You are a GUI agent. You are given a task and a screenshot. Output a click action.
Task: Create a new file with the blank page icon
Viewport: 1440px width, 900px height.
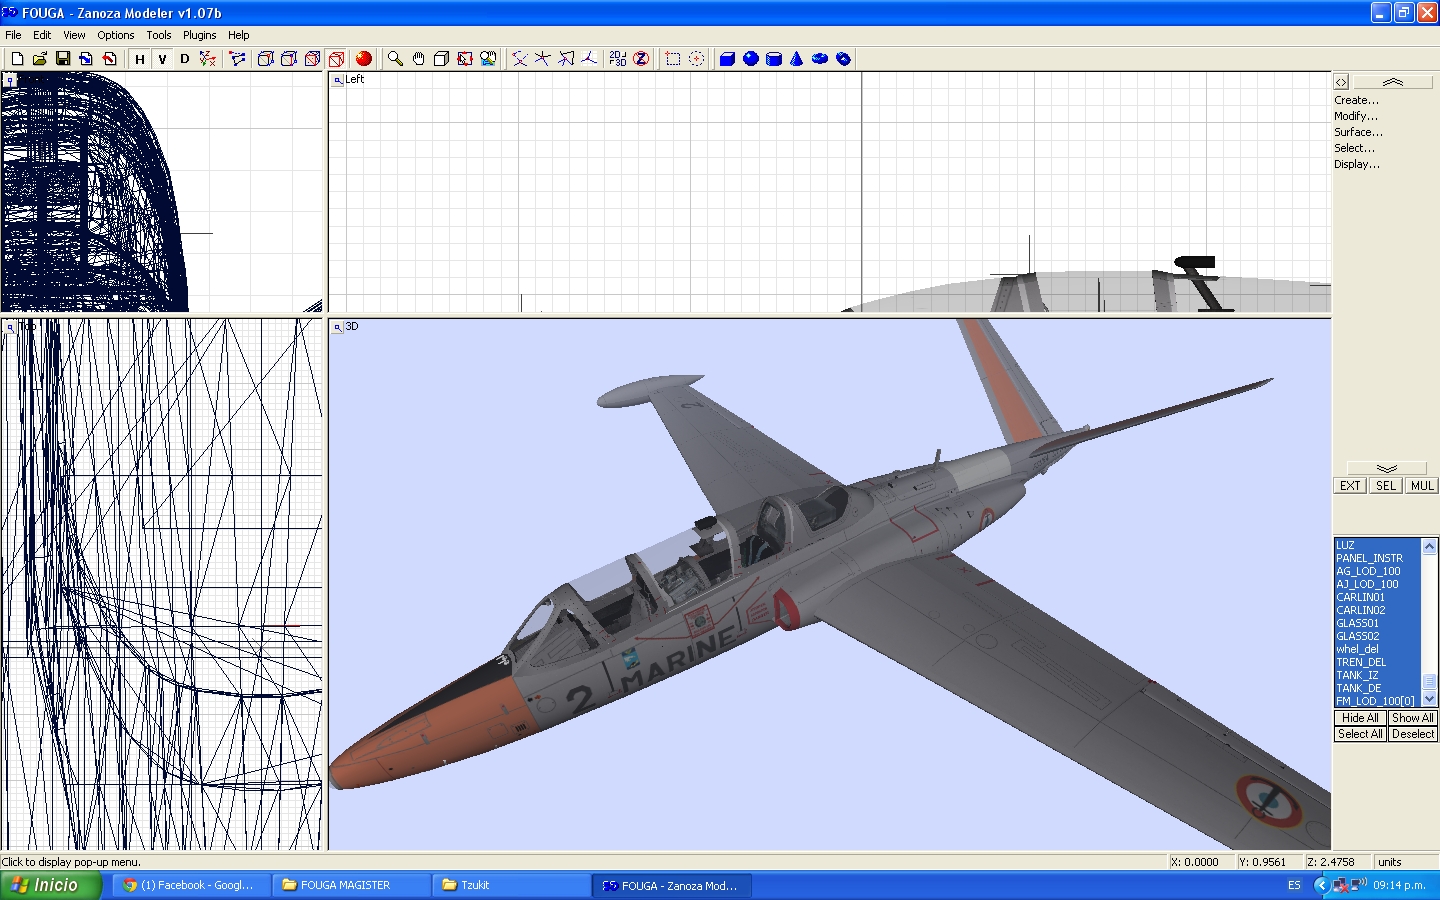click(x=17, y=59)
